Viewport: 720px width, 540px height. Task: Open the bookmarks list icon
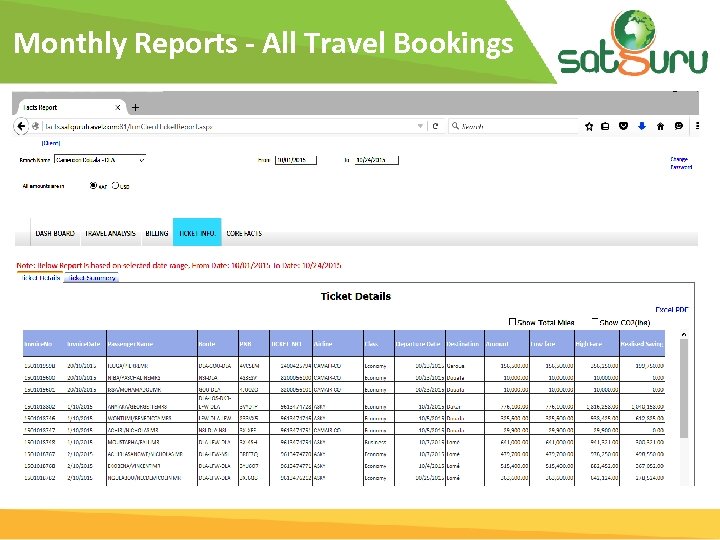(x=605, y=126)
